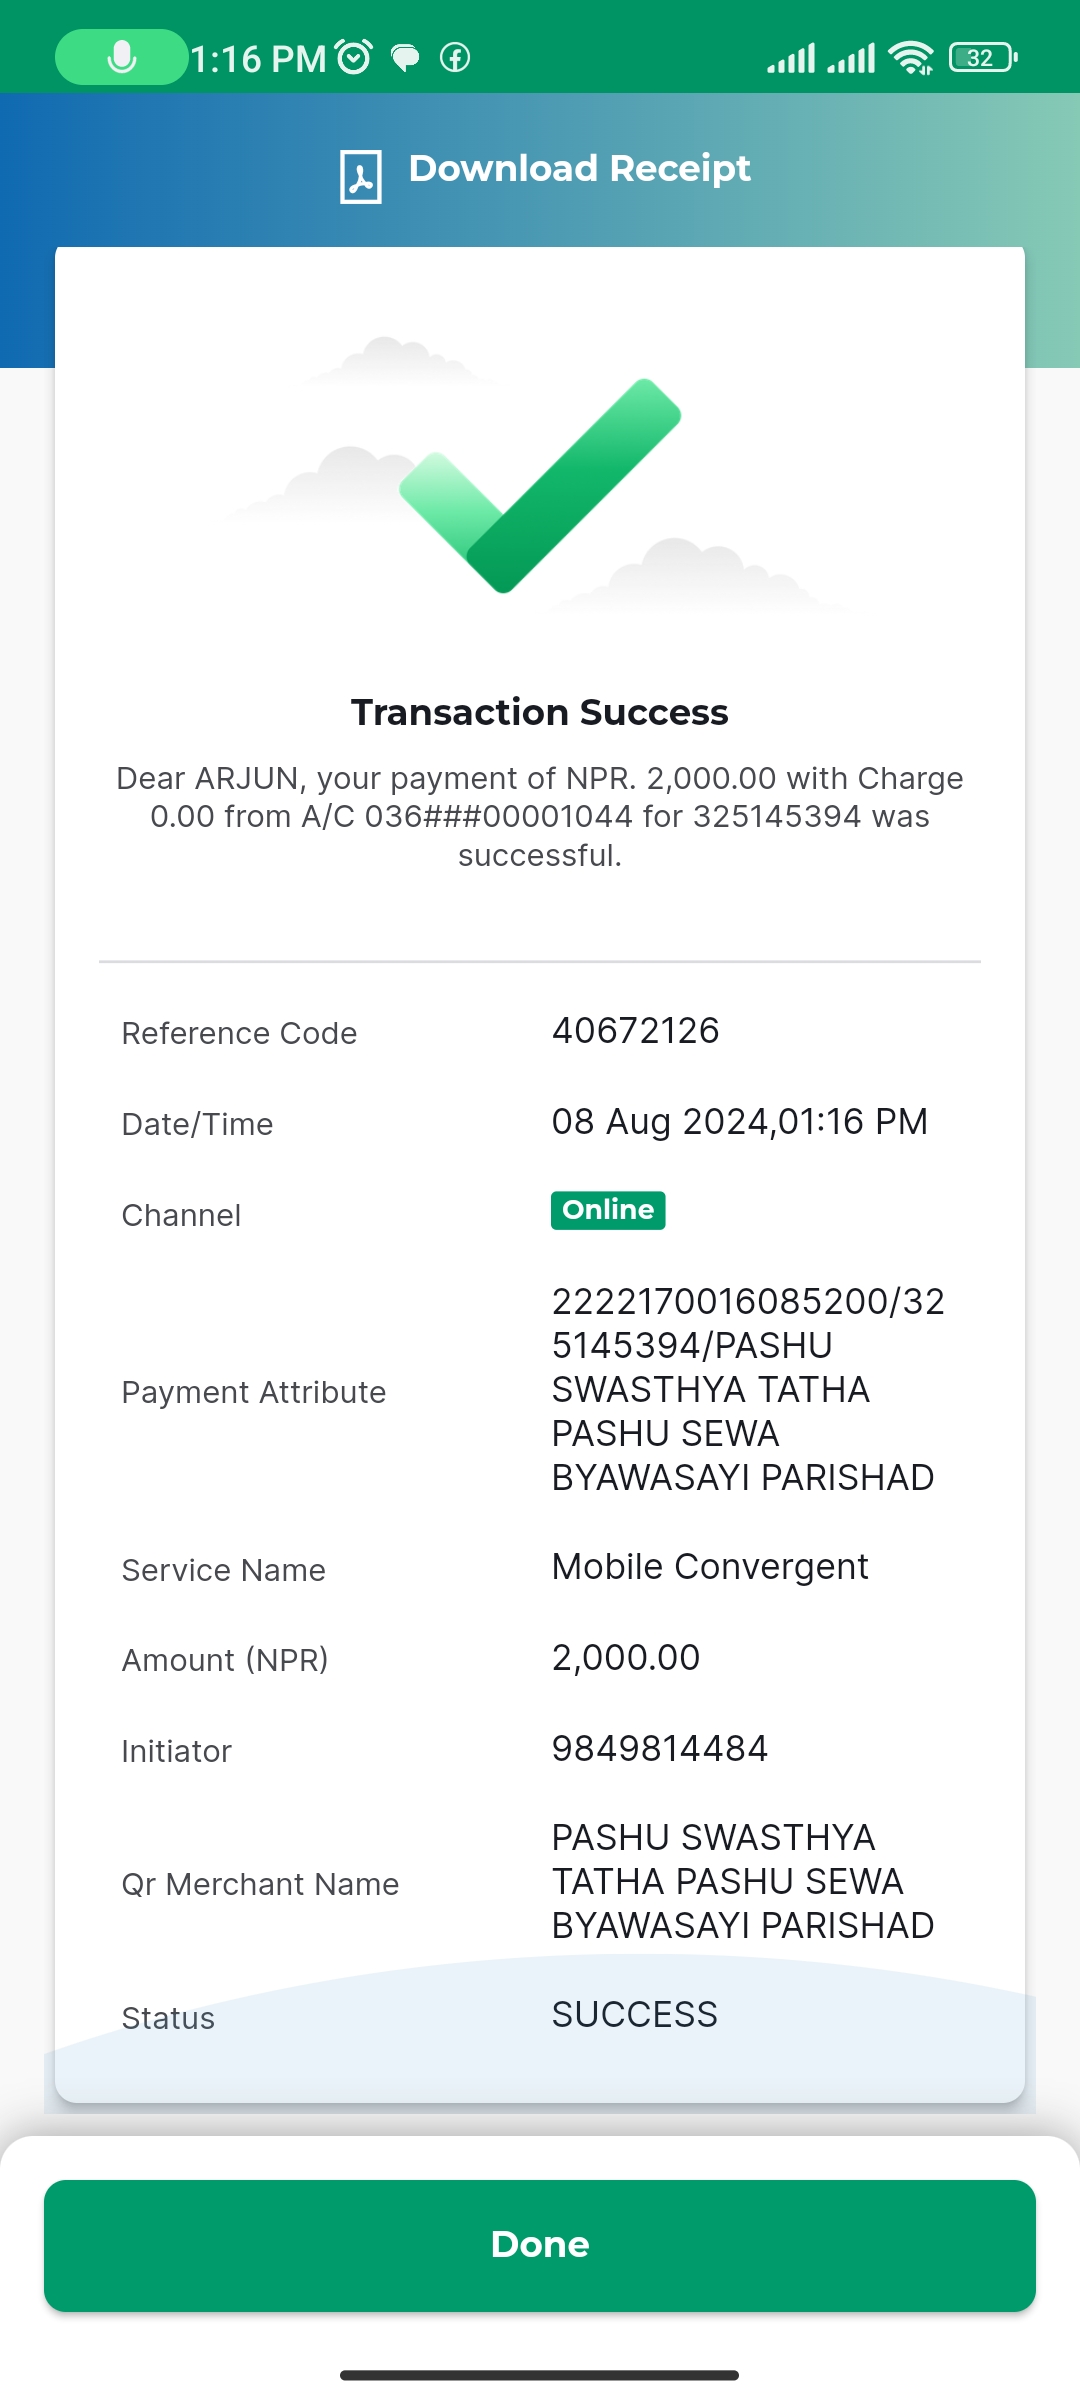This screenshot has width=1080, height=2400.
Task: Tap the Wi-Fi status icon
Action: (911, 58)
